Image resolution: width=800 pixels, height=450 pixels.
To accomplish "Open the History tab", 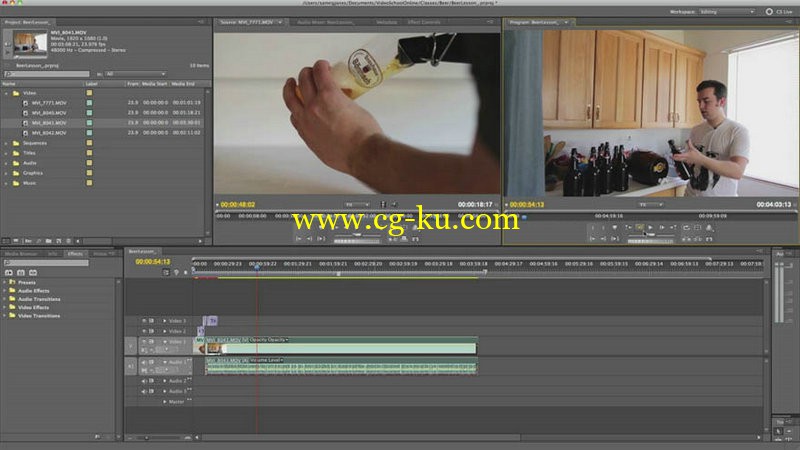I will click(x=101, y=254).
